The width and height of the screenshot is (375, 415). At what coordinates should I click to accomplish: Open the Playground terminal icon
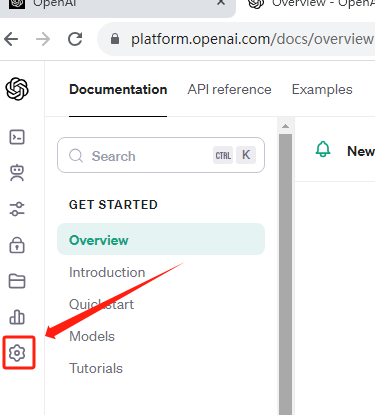(x=17, y=137)
